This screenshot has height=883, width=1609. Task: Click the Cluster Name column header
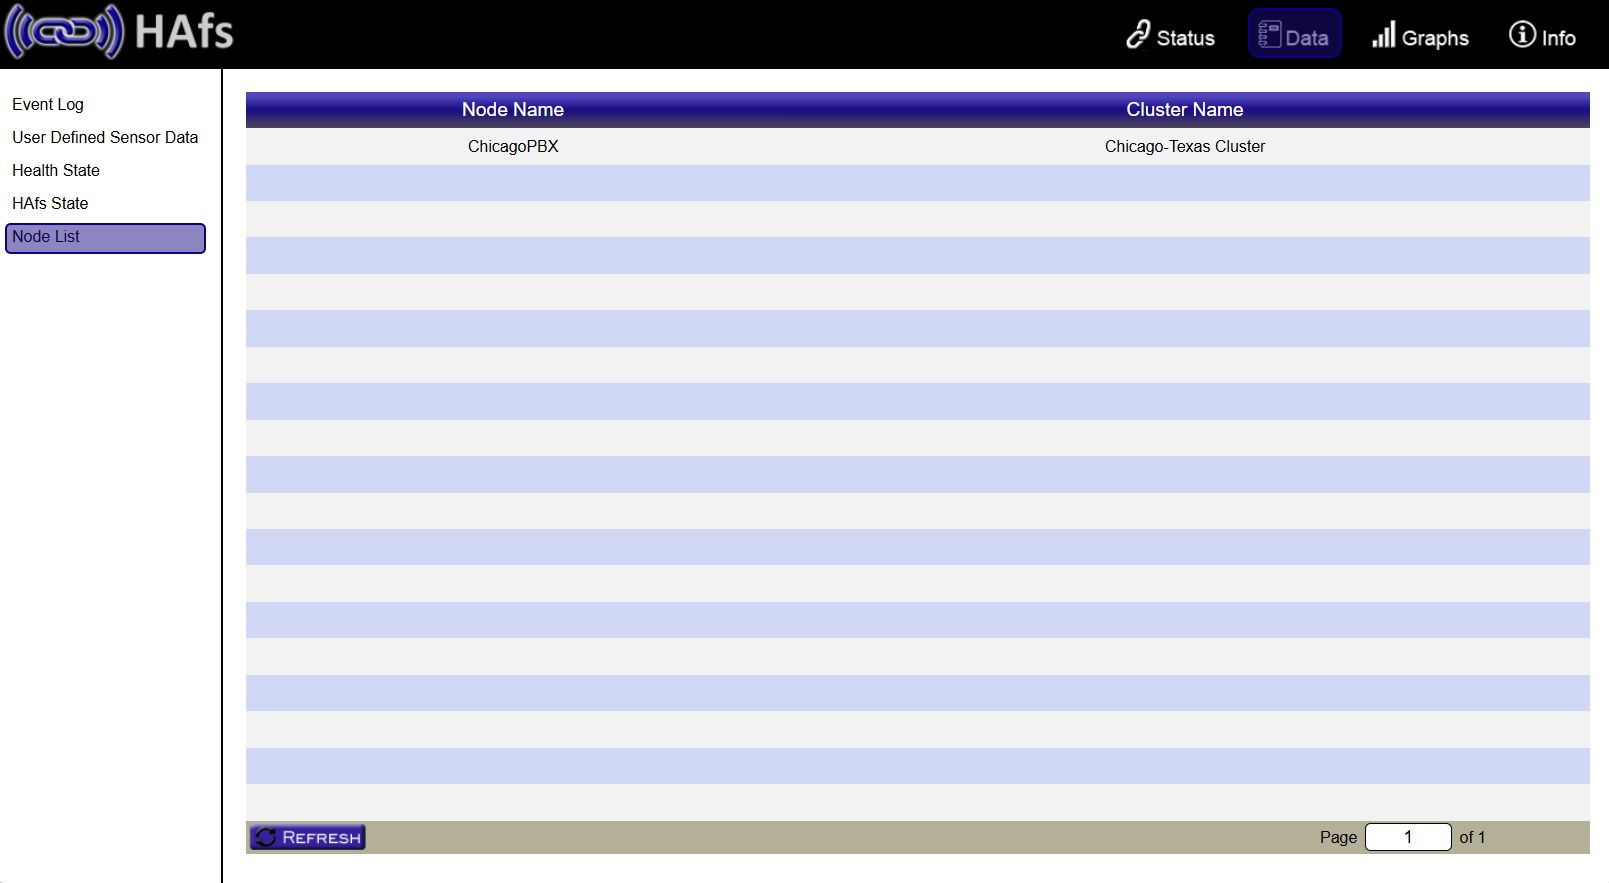pyautogui.click(x=1184, y=110)
